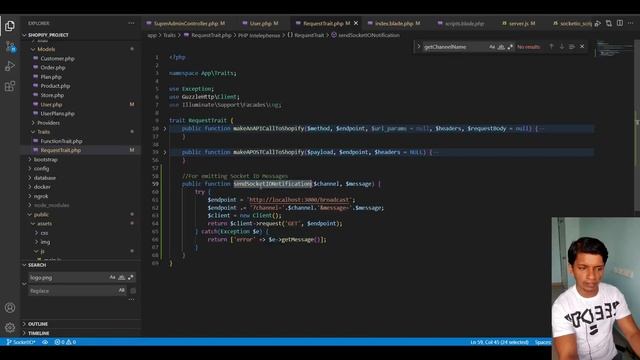The width and height of the screenshot is (640, 360).
Task: Go to previous match in find widget
Action: click(551, 47)
